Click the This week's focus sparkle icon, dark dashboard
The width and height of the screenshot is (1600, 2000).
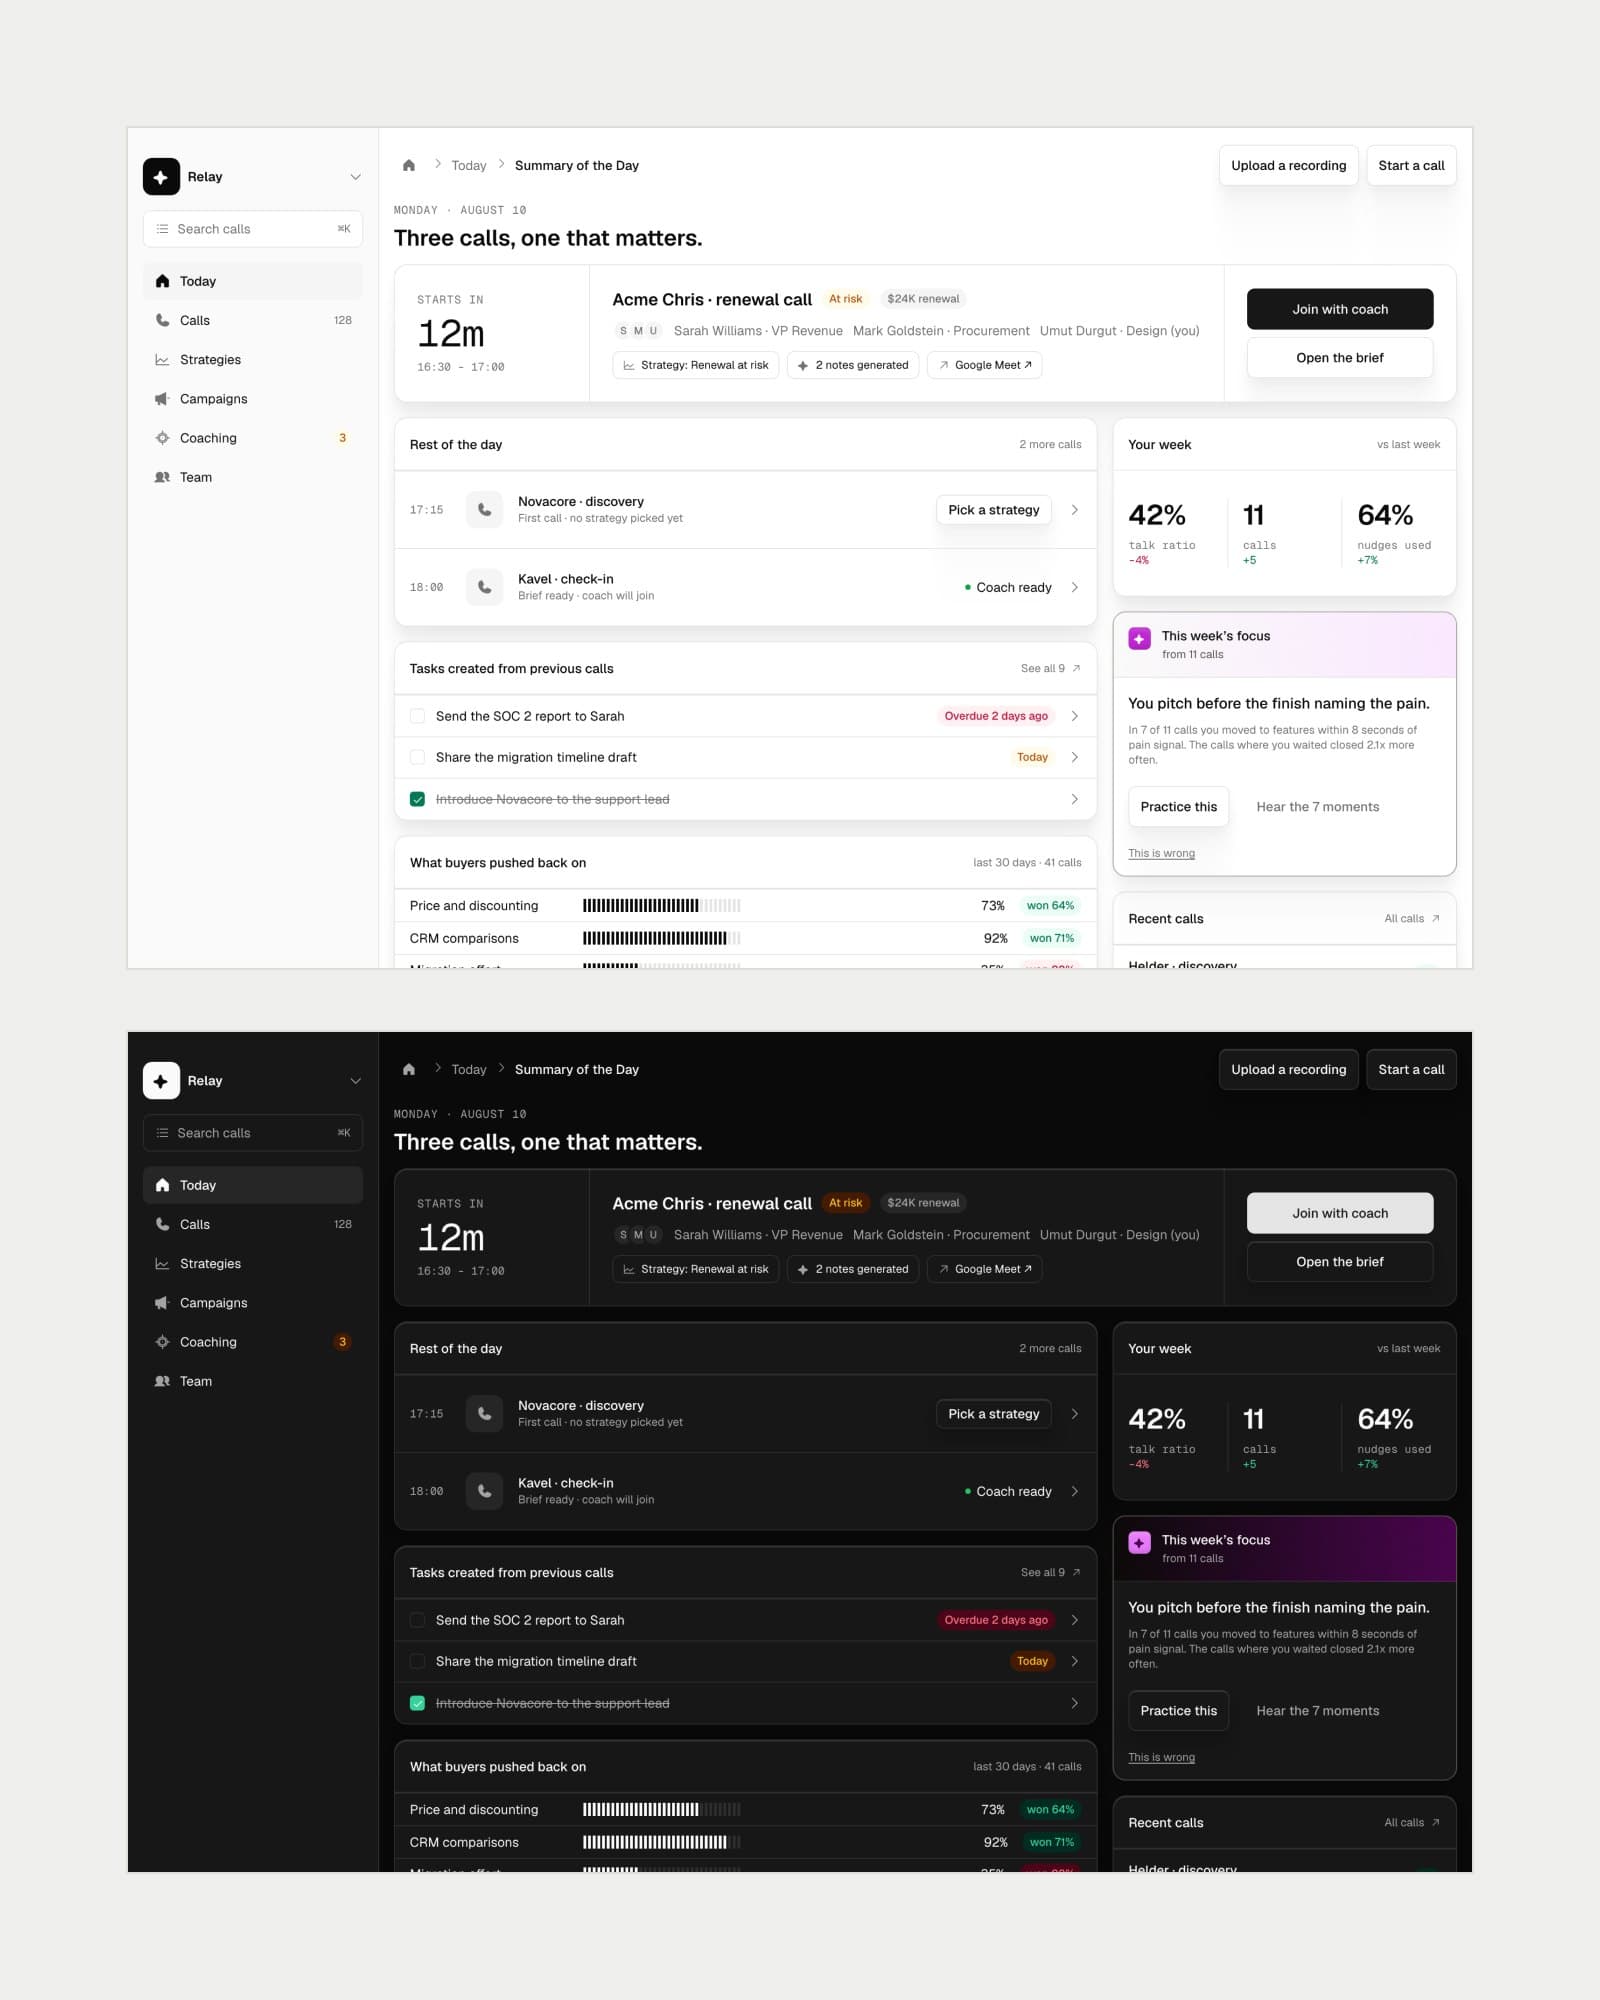pos(1139,1543)
